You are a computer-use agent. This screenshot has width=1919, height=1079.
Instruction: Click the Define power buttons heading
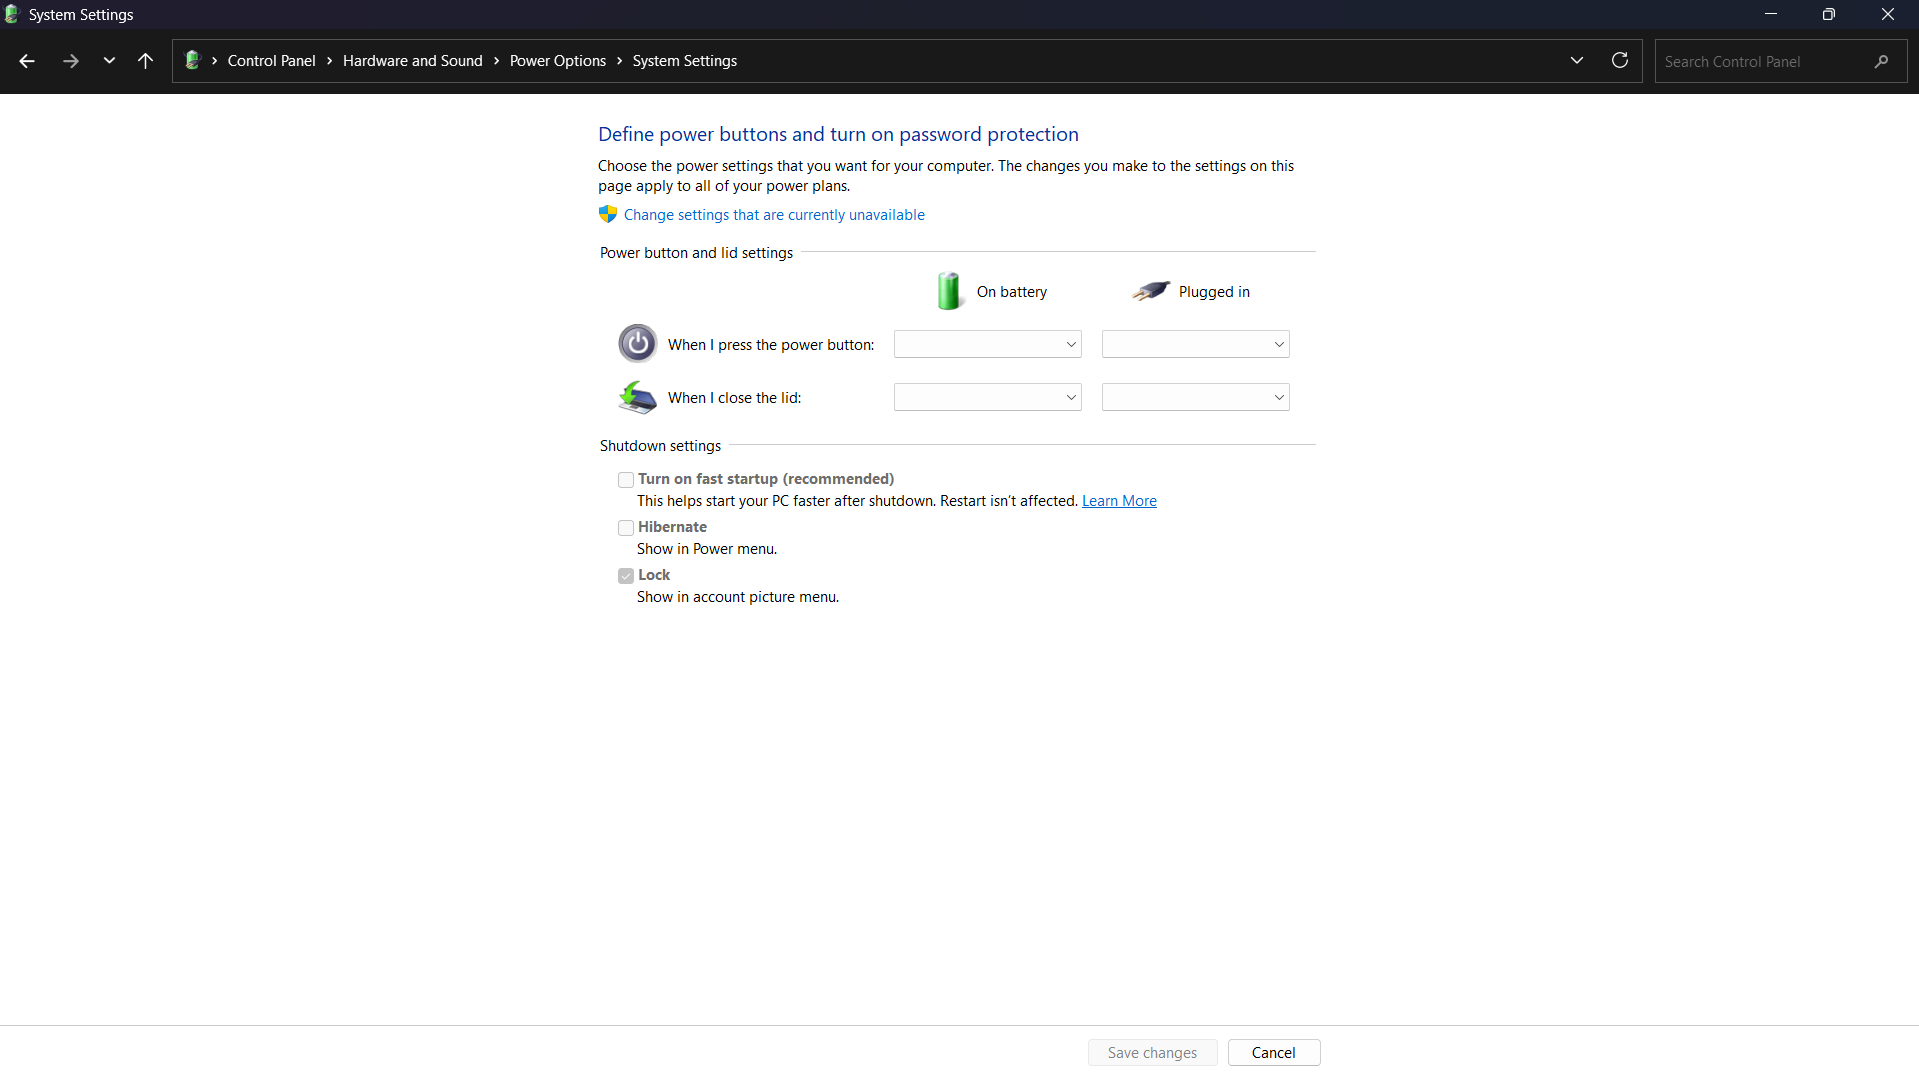[838, 134]
